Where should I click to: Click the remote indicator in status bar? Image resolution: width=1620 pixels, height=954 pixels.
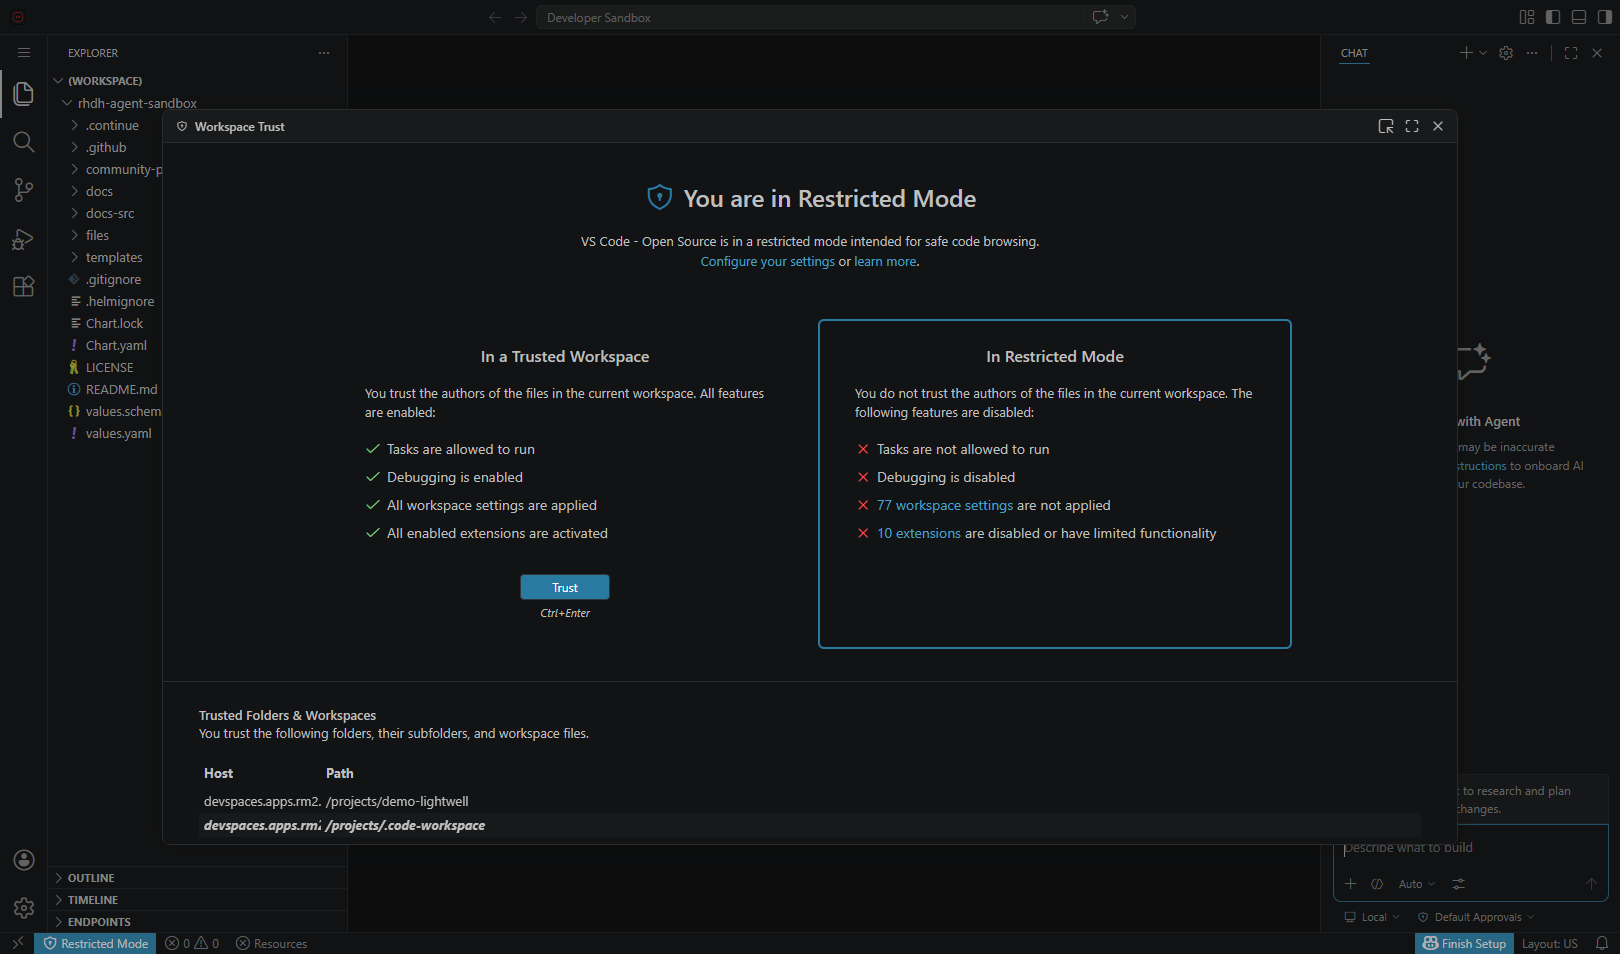pos(17,943)
